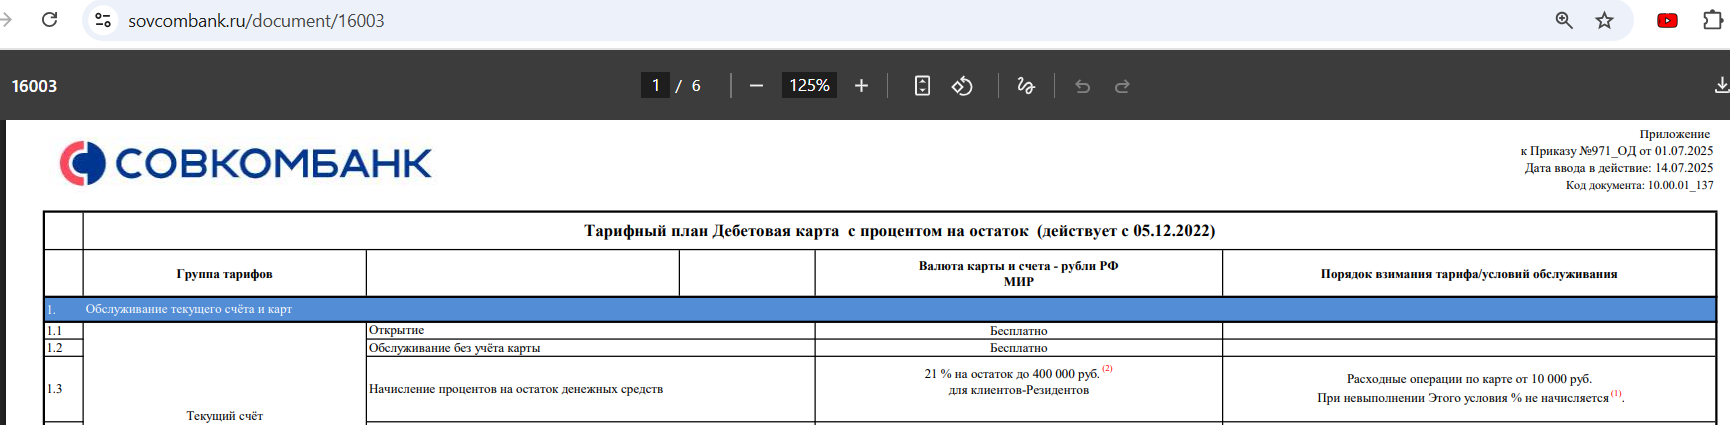This screenshot has height=425, width=1730.
Task: Click 'Код документа: 10.00.01_137' text
Action: pos(1639,185)
